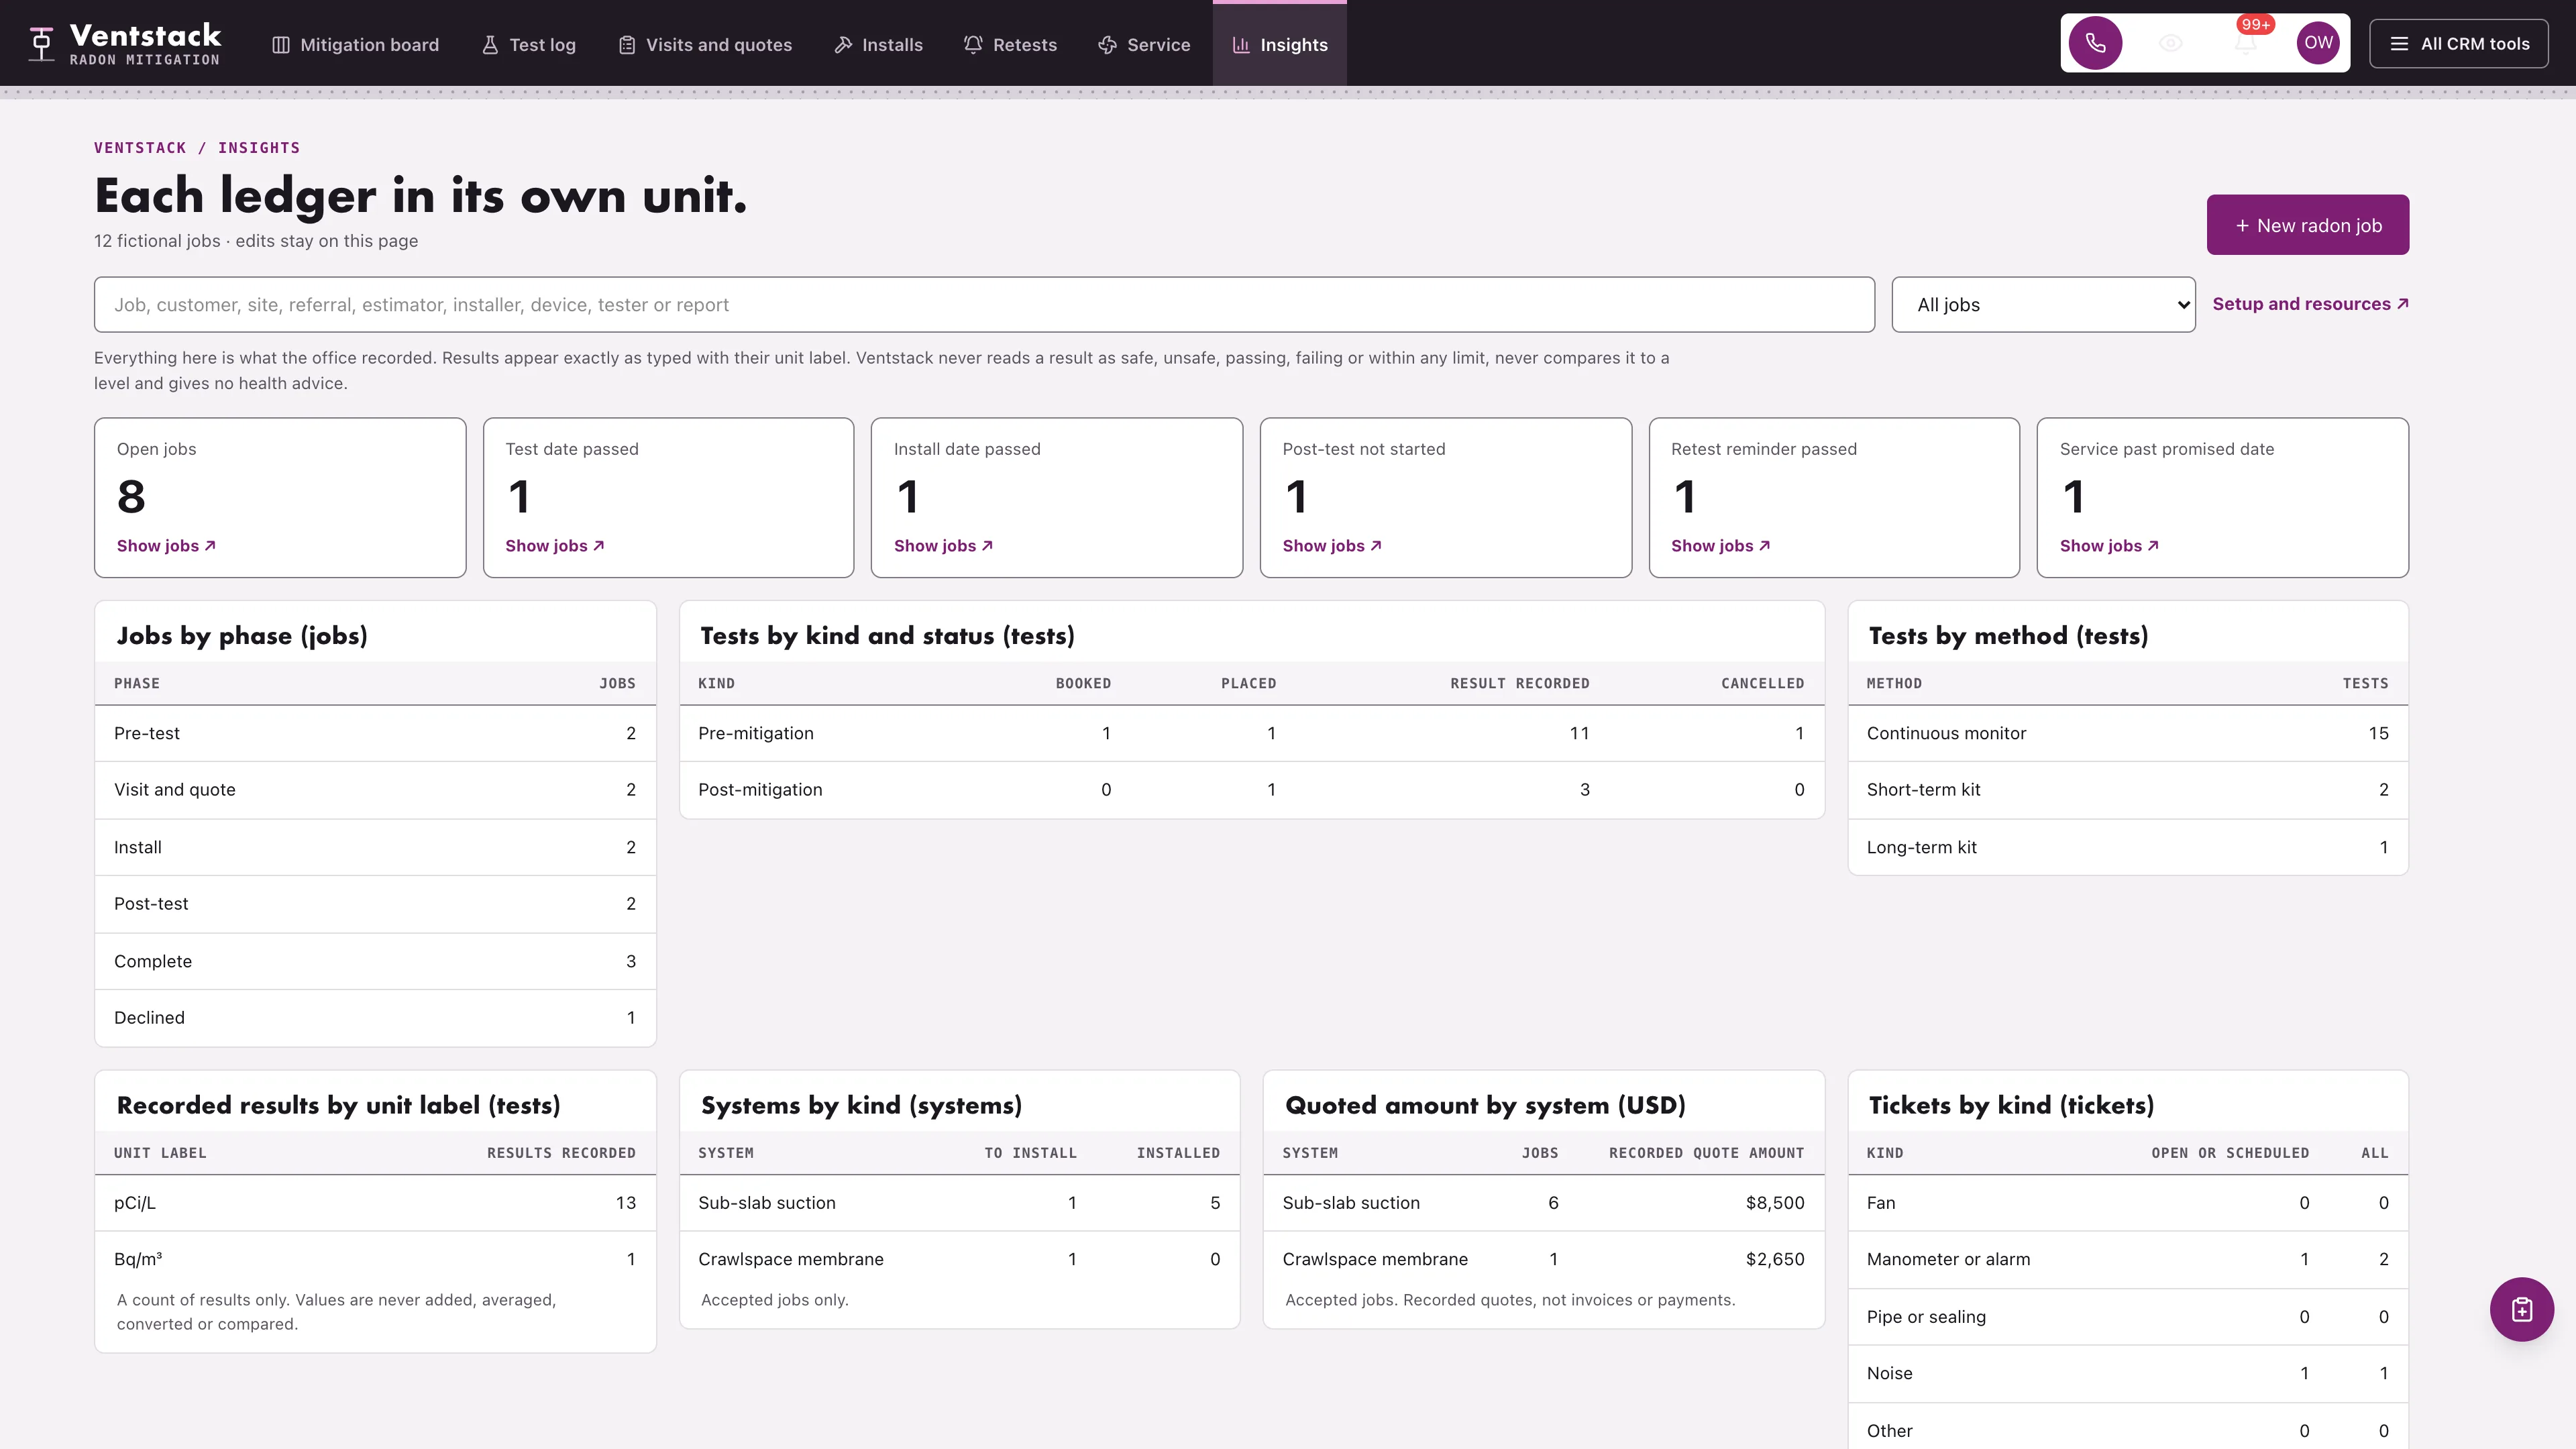Open the OW user avatar menu
The height and width of the screenshot is (1449, 2576).
(x=2318, y=43)
